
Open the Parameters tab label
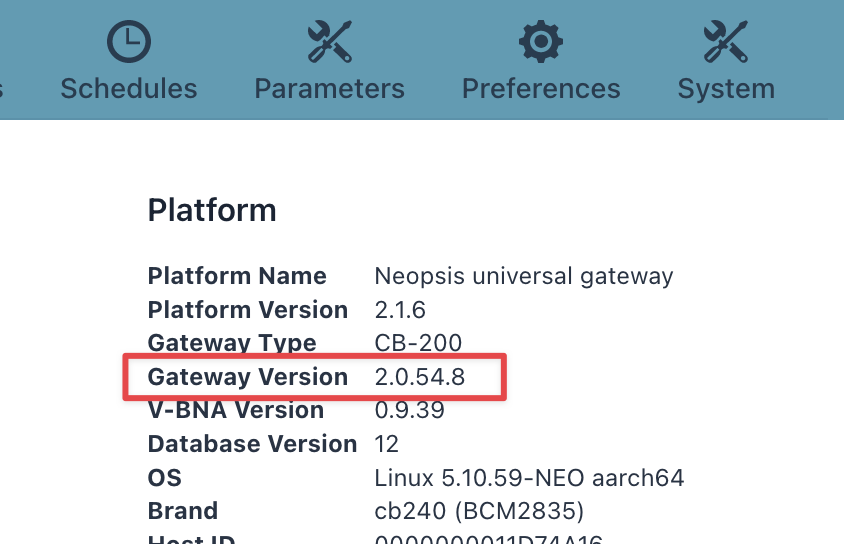coord(329,89)
